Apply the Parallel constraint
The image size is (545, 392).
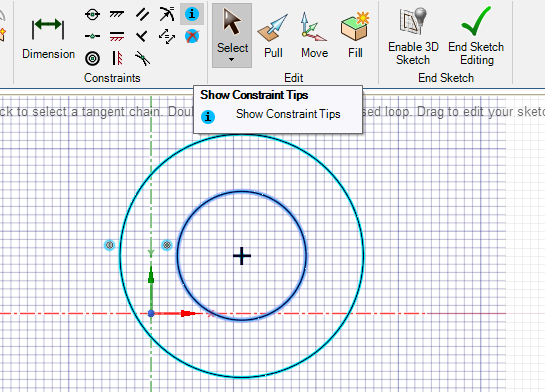click(x=142, y=14)
